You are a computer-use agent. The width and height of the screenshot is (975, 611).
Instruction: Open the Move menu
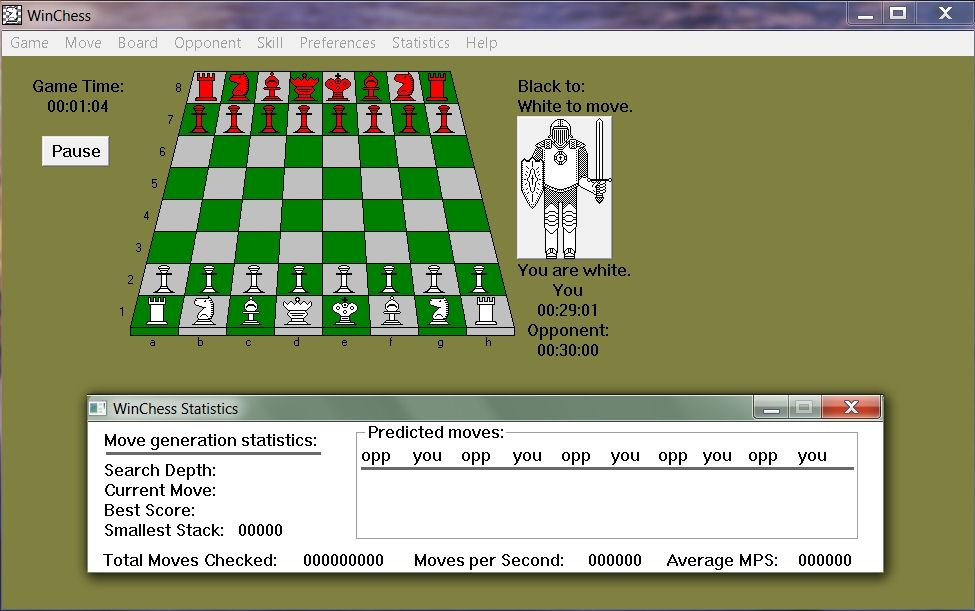pyautogui.click(x=83, y=43)
